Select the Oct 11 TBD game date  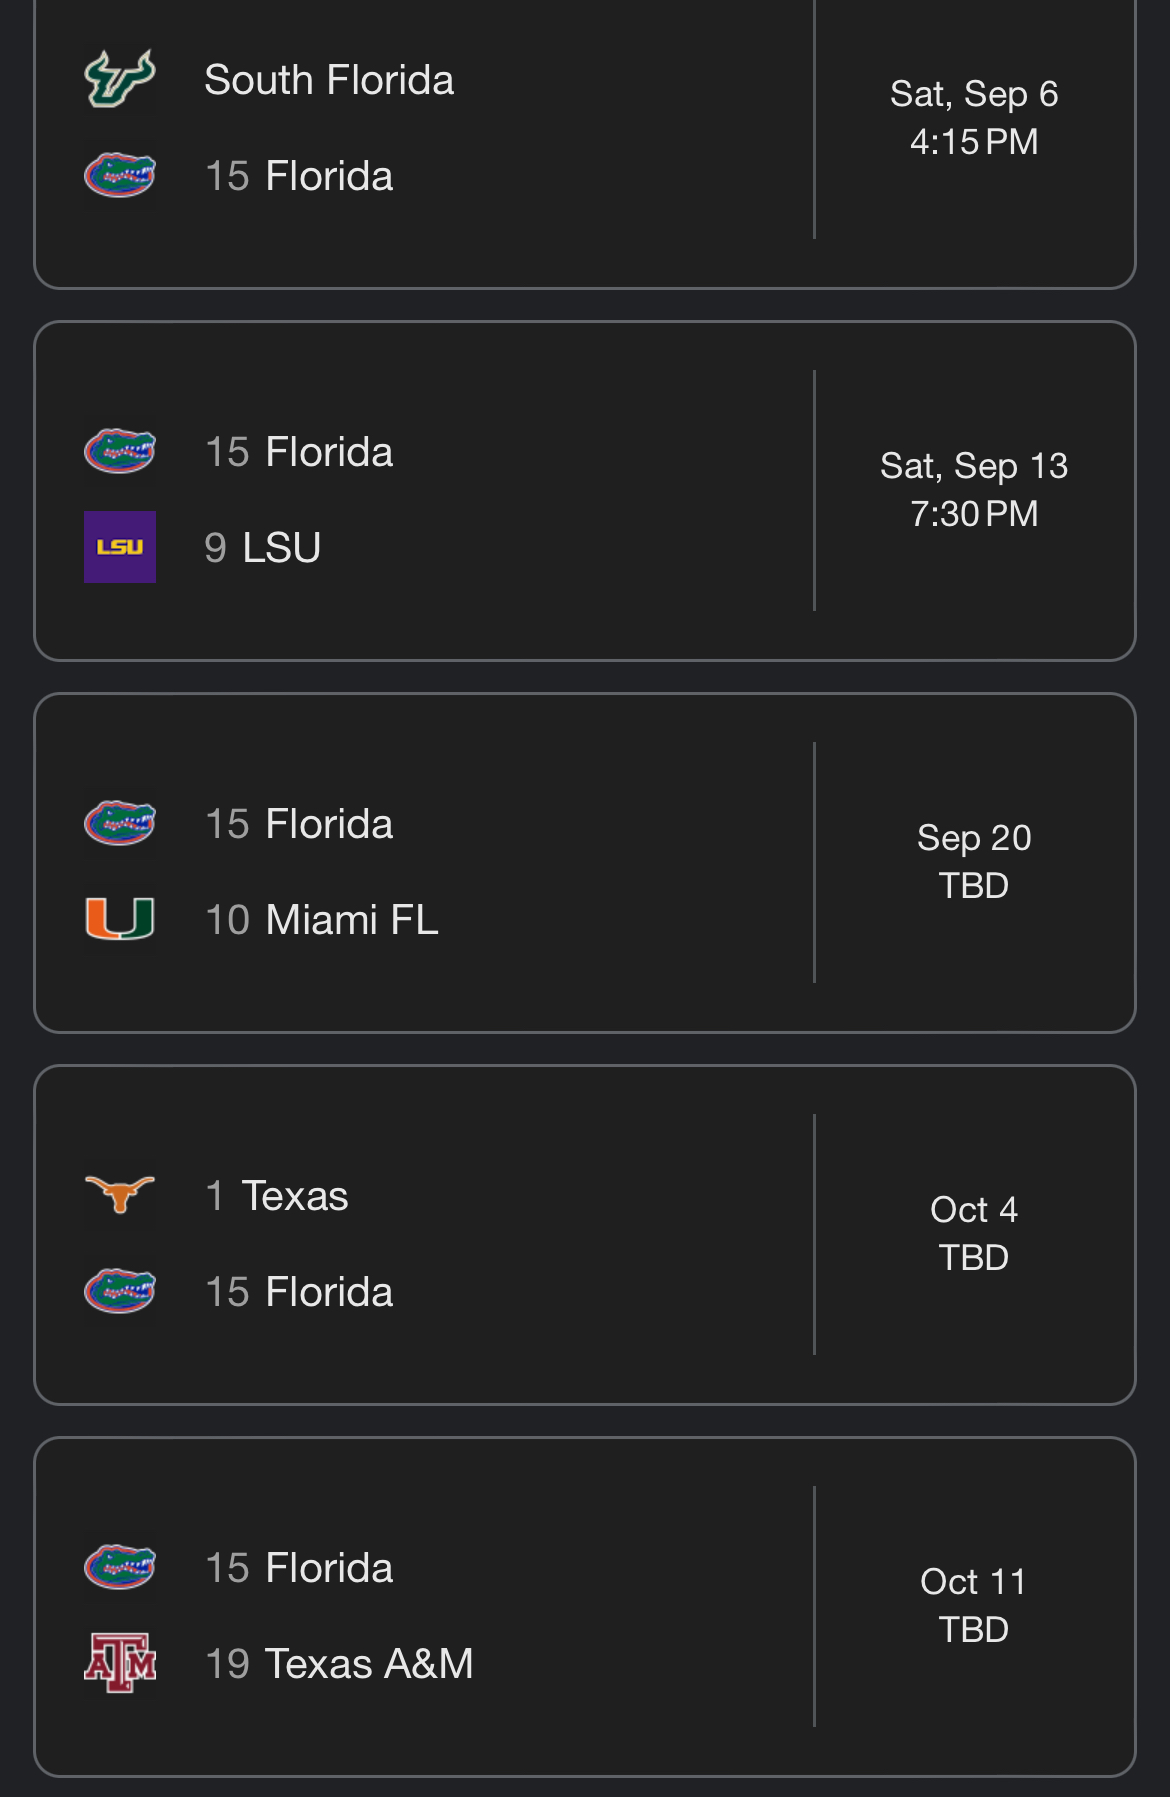pyautogui.click(x=974, y=1606)
